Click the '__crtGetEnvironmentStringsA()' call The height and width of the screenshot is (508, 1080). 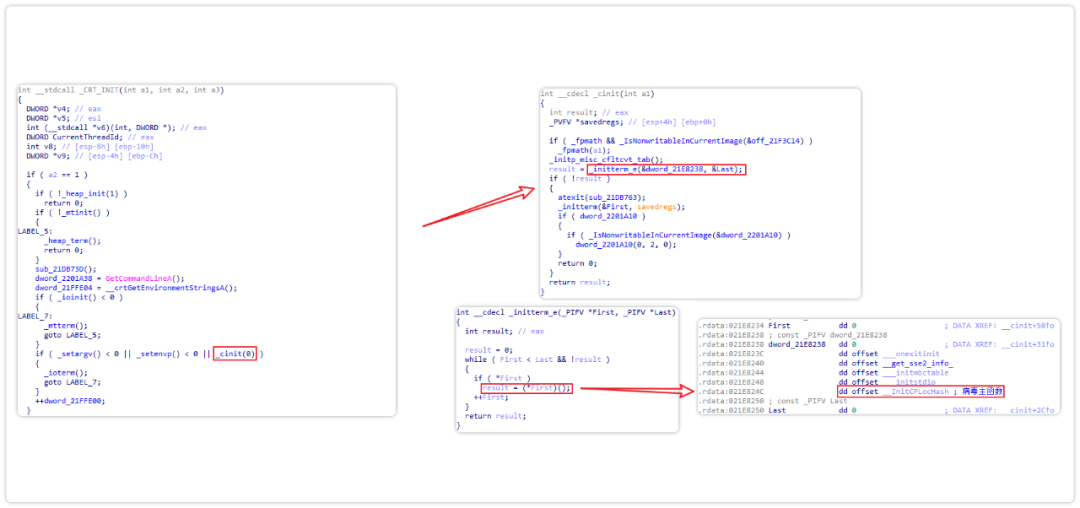tap(170, 288)
